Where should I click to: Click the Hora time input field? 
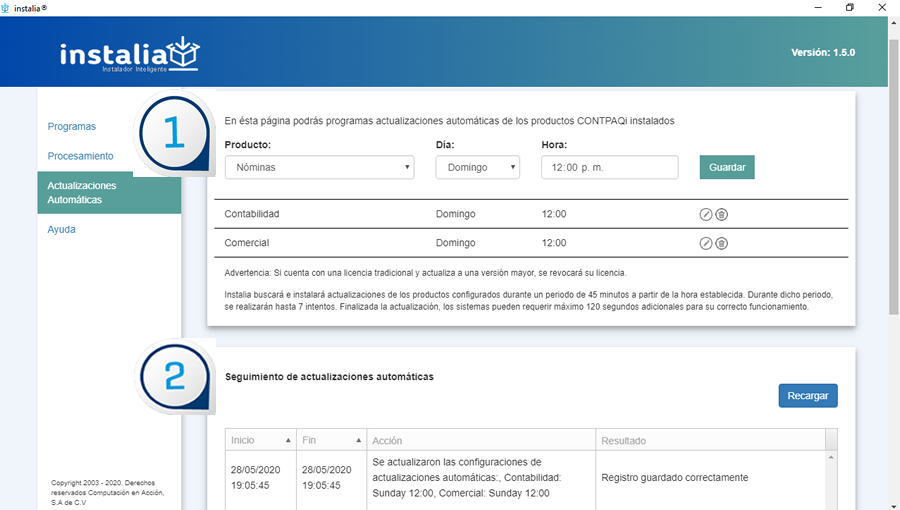click(x=609, y=168)
